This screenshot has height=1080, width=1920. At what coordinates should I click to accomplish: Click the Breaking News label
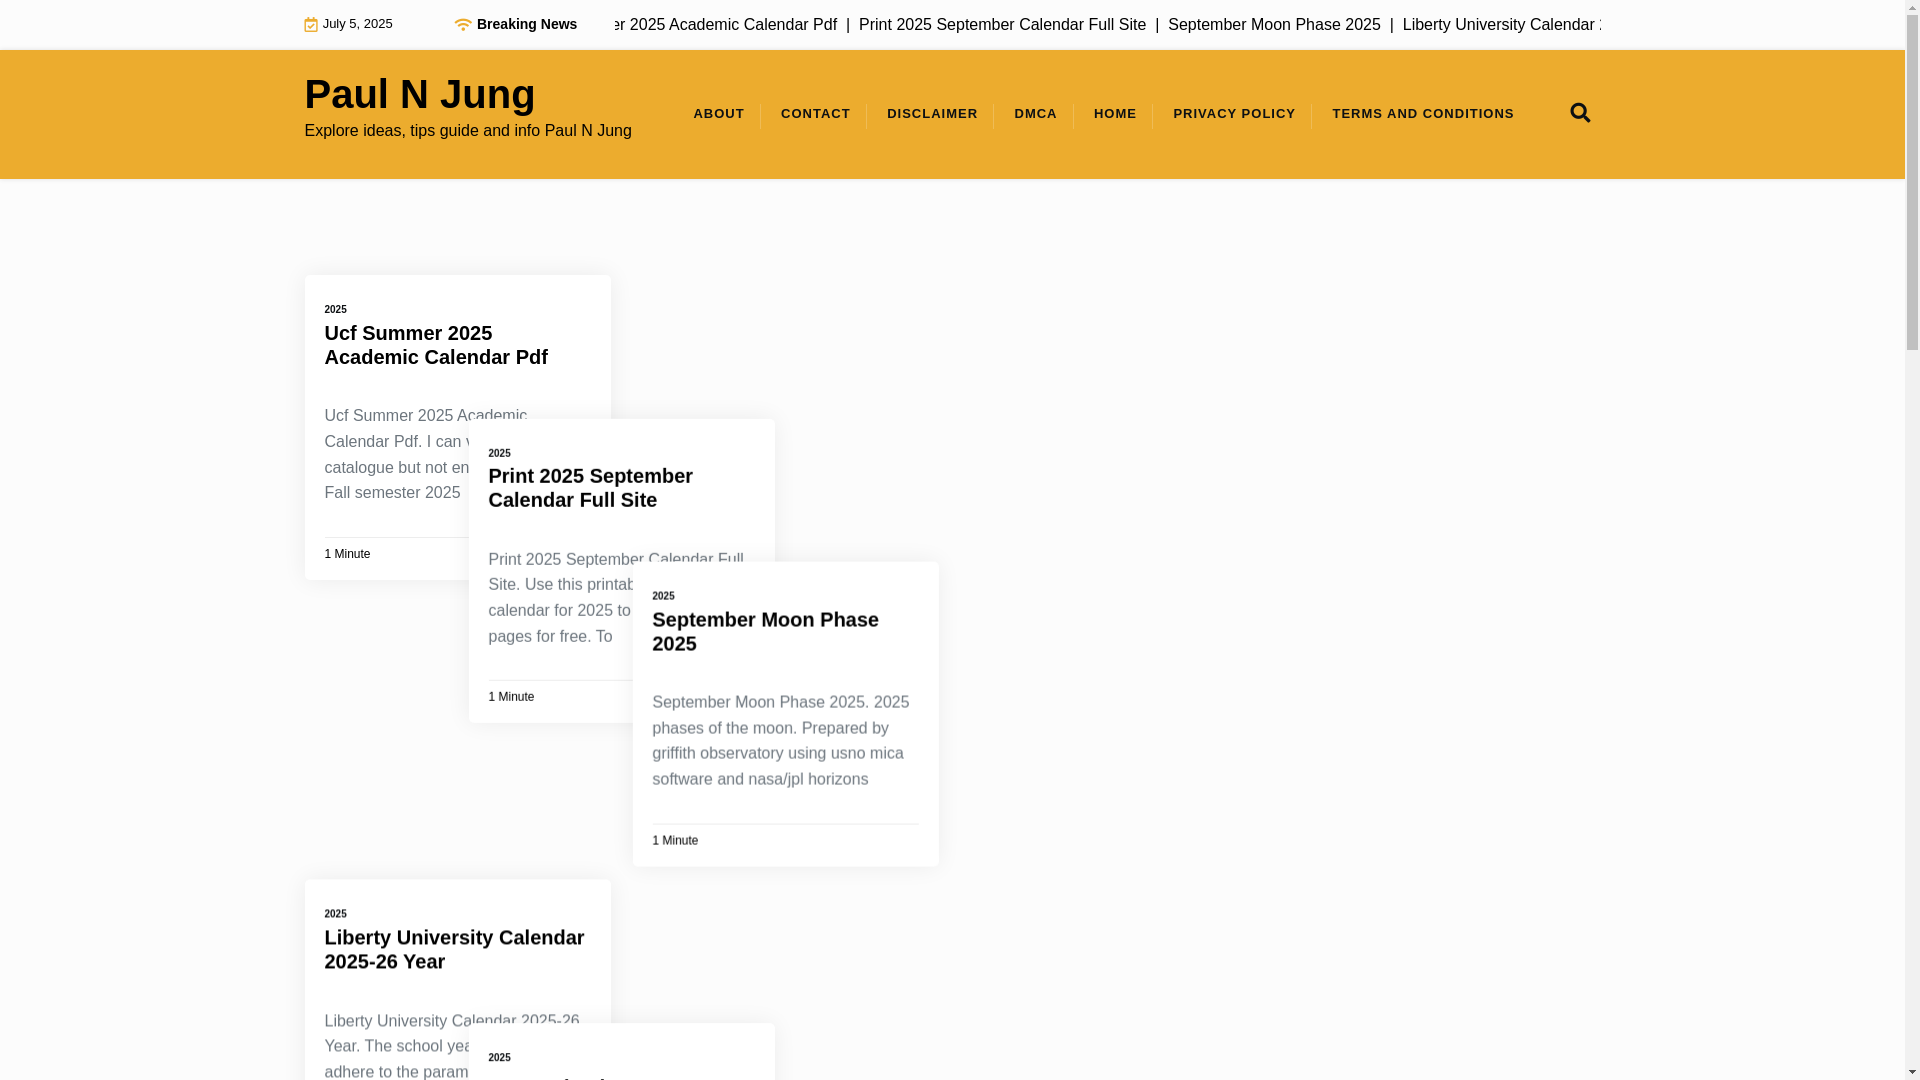pos(527,24)
